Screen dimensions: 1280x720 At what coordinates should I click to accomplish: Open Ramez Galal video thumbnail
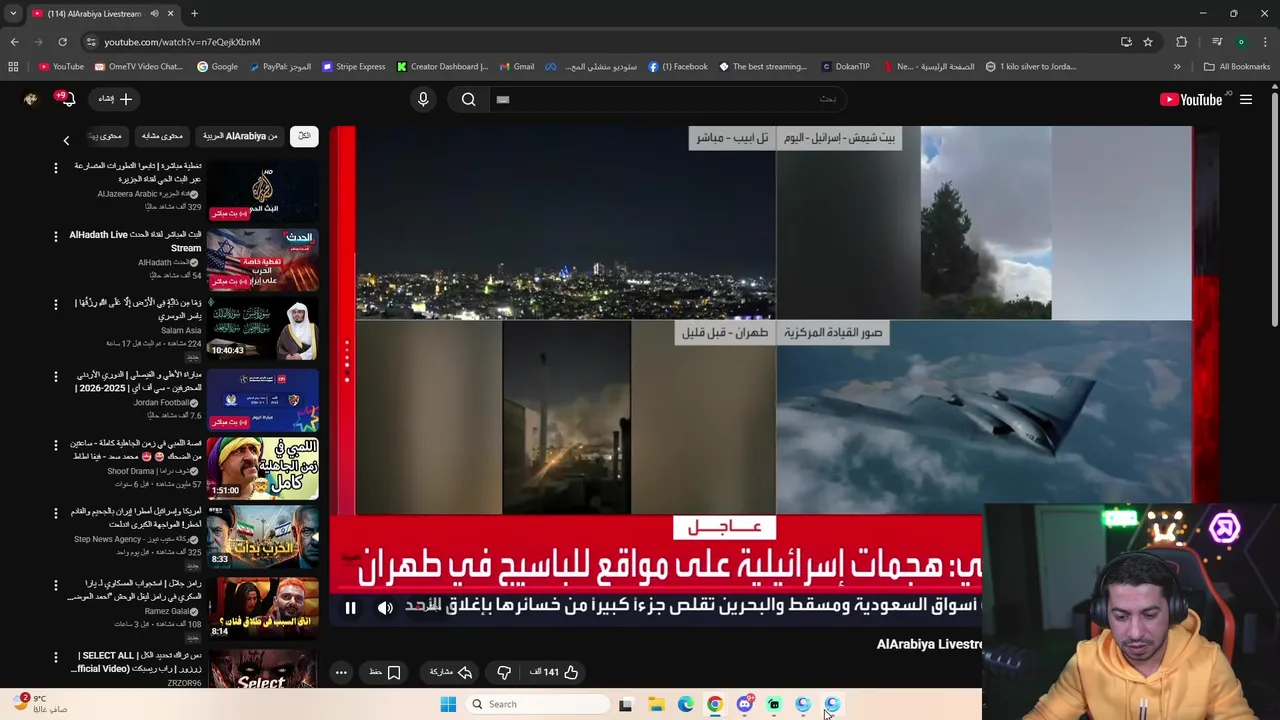263,607
